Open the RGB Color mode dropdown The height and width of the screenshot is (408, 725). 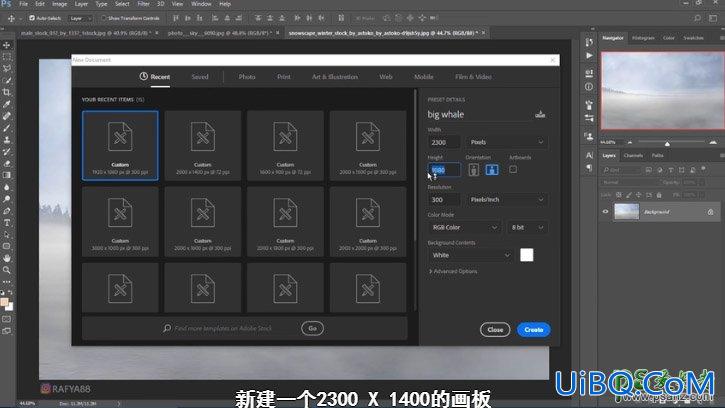coord(464,227)
